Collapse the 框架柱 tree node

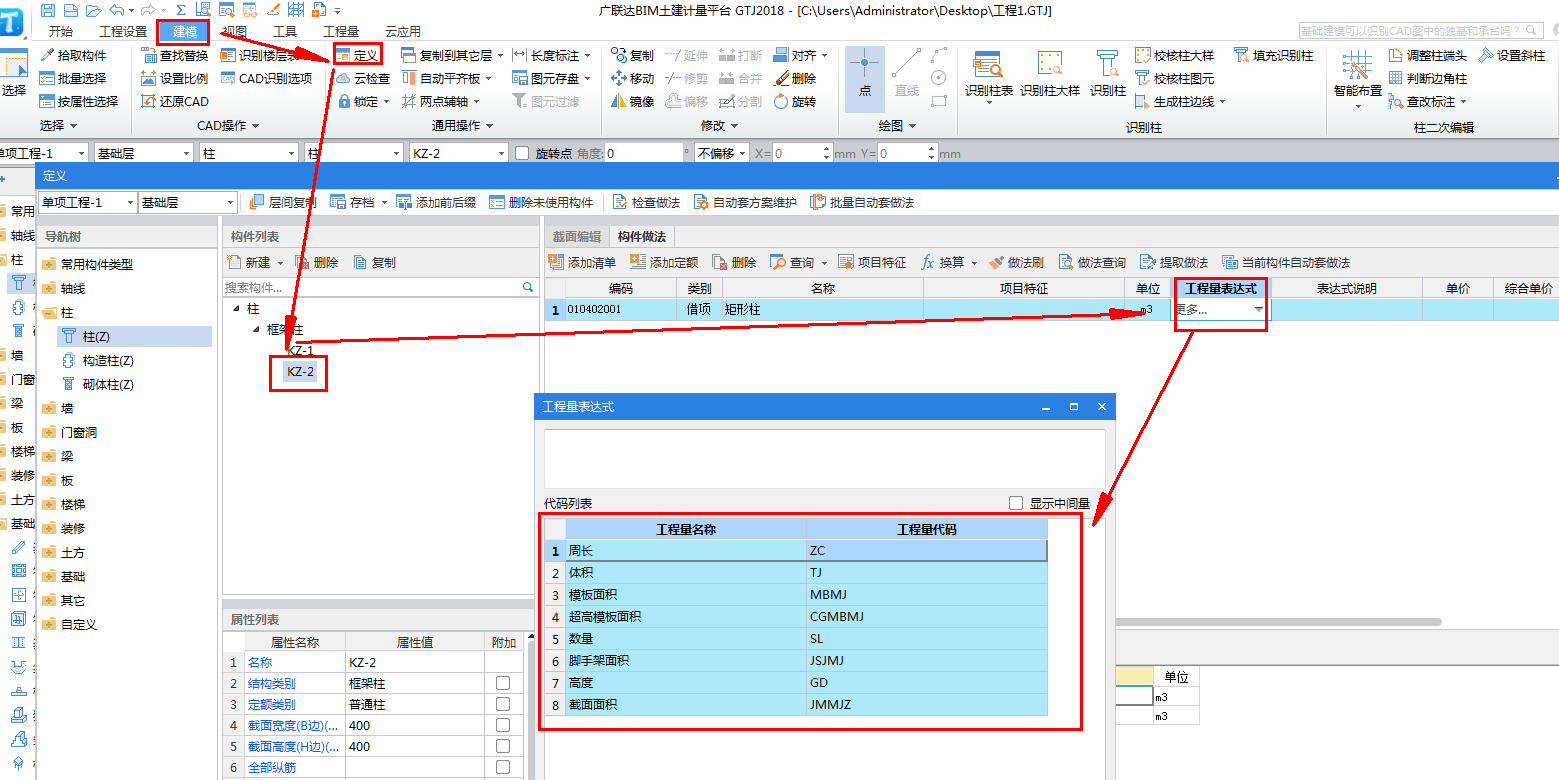point(255,329)
